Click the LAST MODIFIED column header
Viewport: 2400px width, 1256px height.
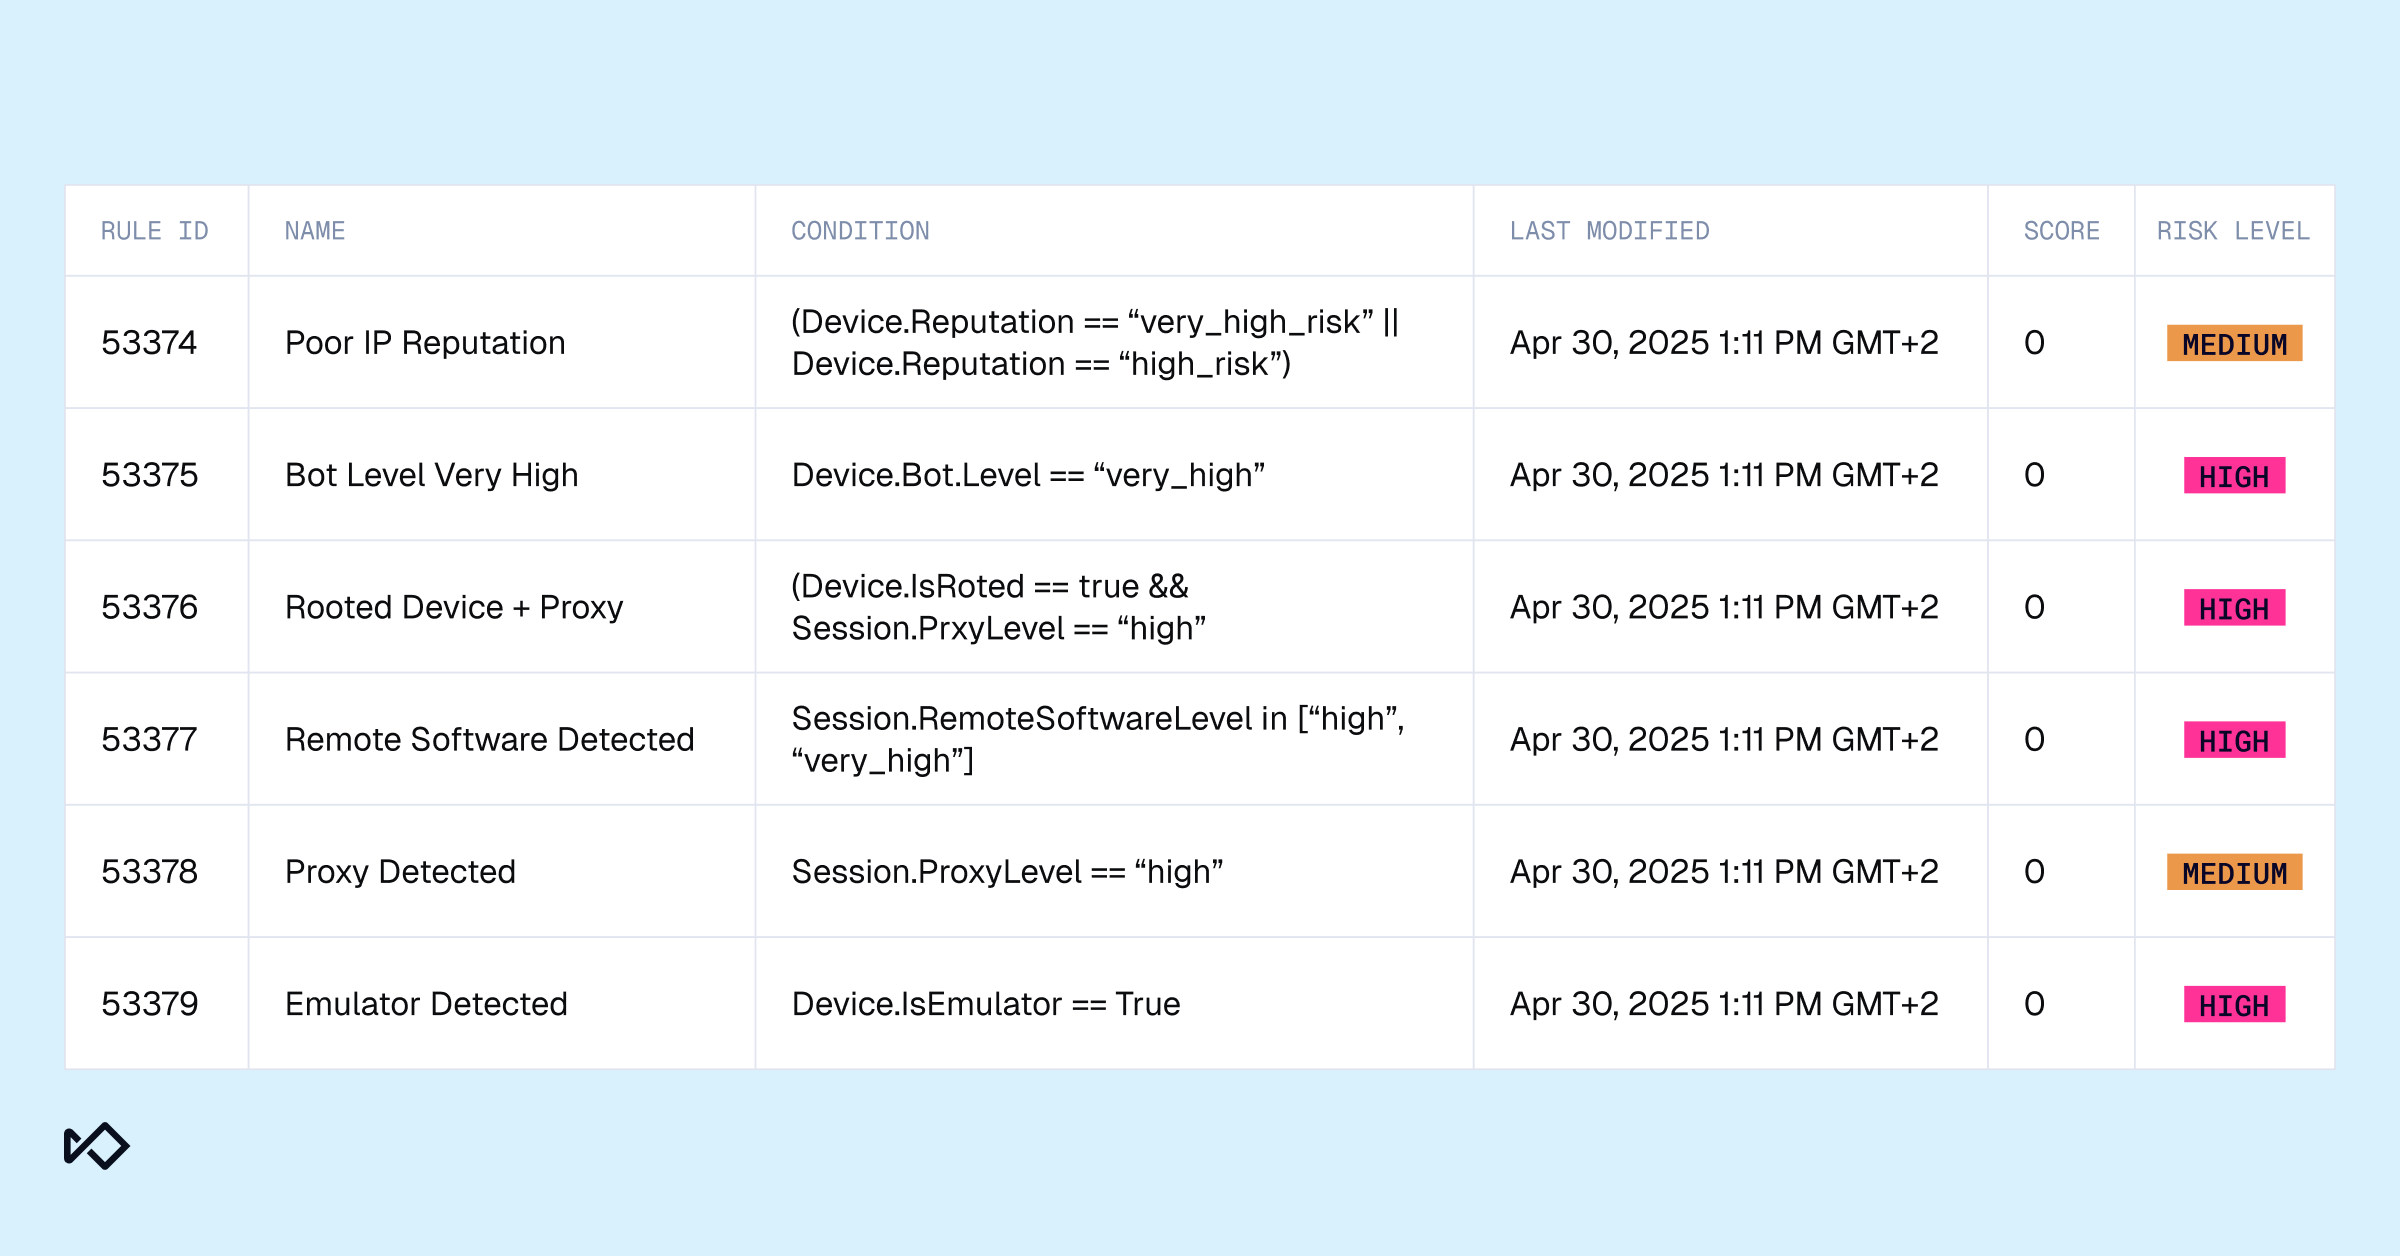(x=1609, y=231)
